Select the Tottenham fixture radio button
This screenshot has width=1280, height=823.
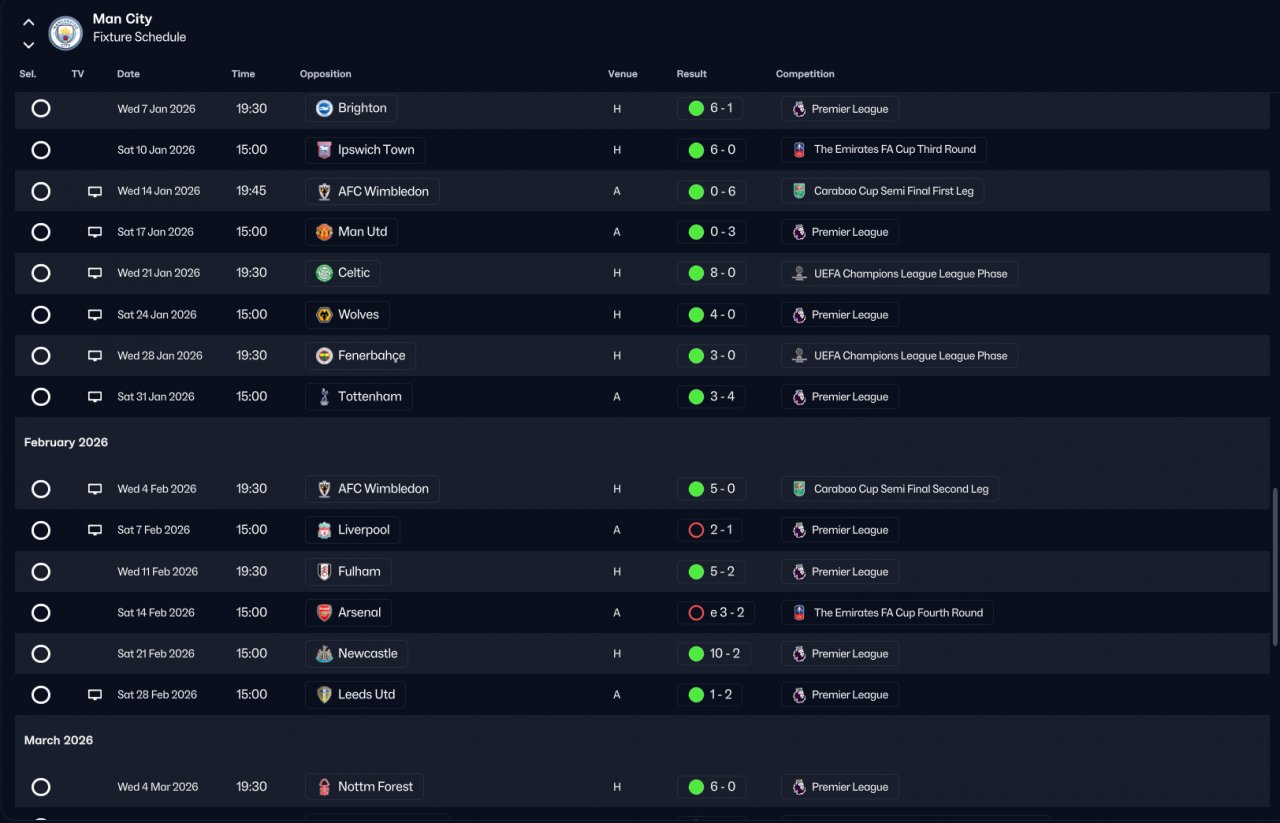41,397
